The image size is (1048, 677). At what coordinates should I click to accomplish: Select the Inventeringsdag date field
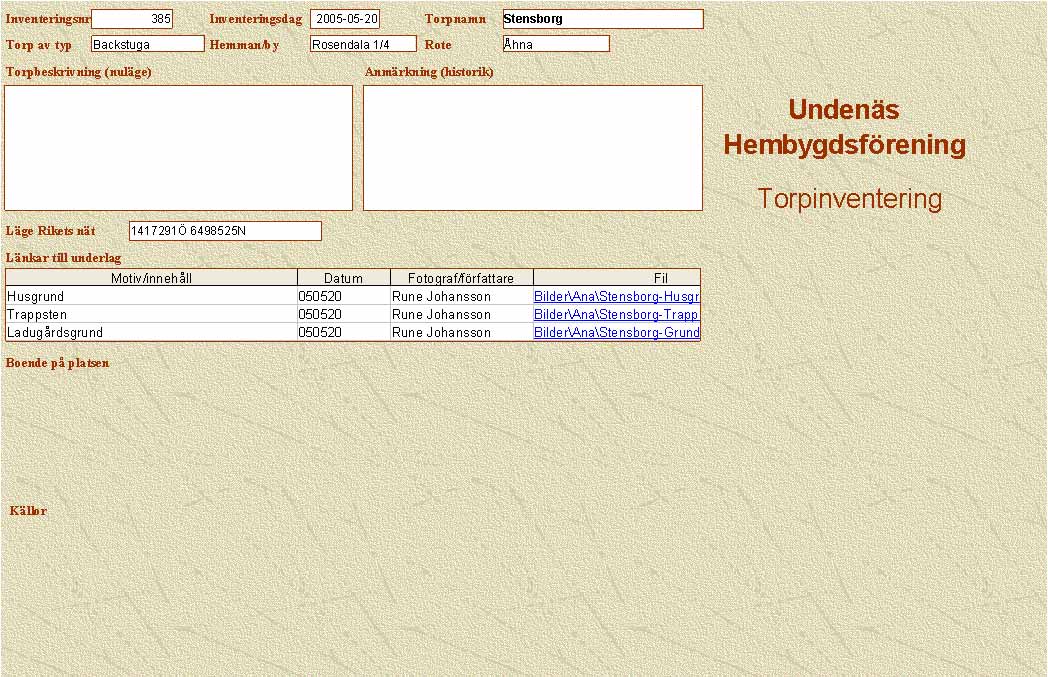tap(345, 19)
